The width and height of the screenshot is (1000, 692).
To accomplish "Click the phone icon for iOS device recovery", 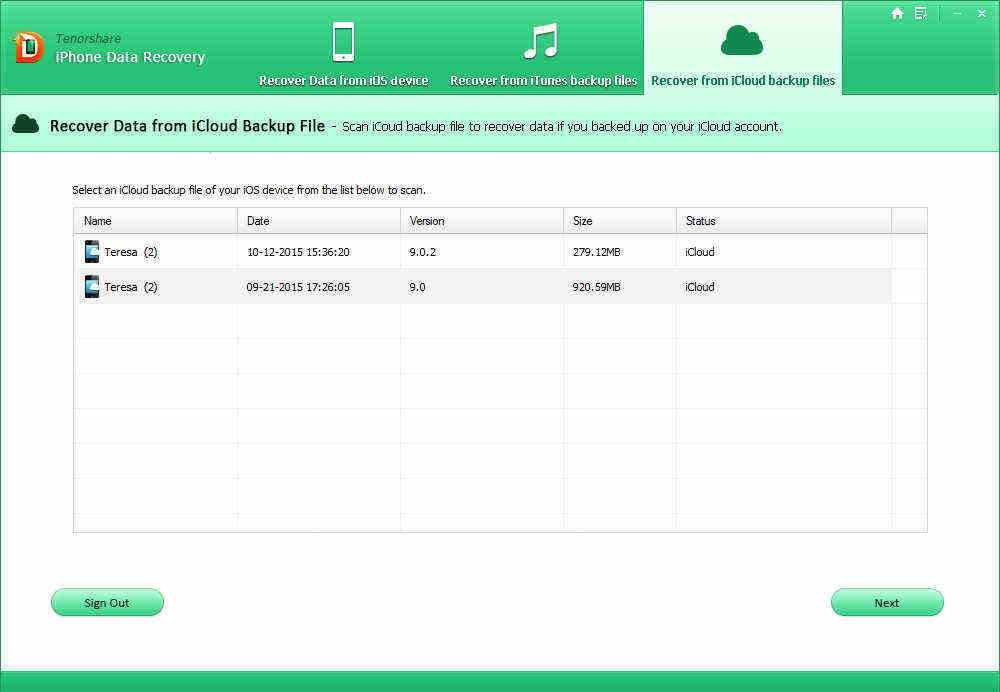I will [344, 41].
